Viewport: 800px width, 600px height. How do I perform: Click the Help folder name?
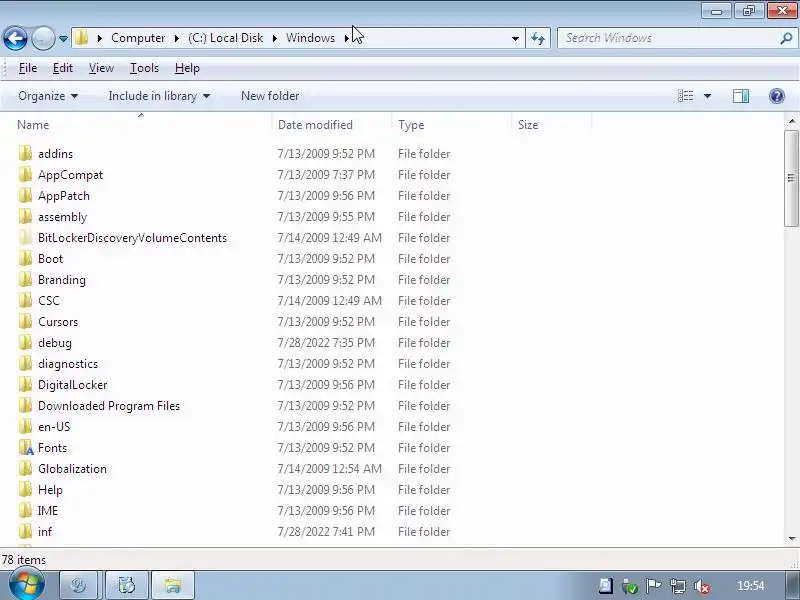tap(50, 490)
